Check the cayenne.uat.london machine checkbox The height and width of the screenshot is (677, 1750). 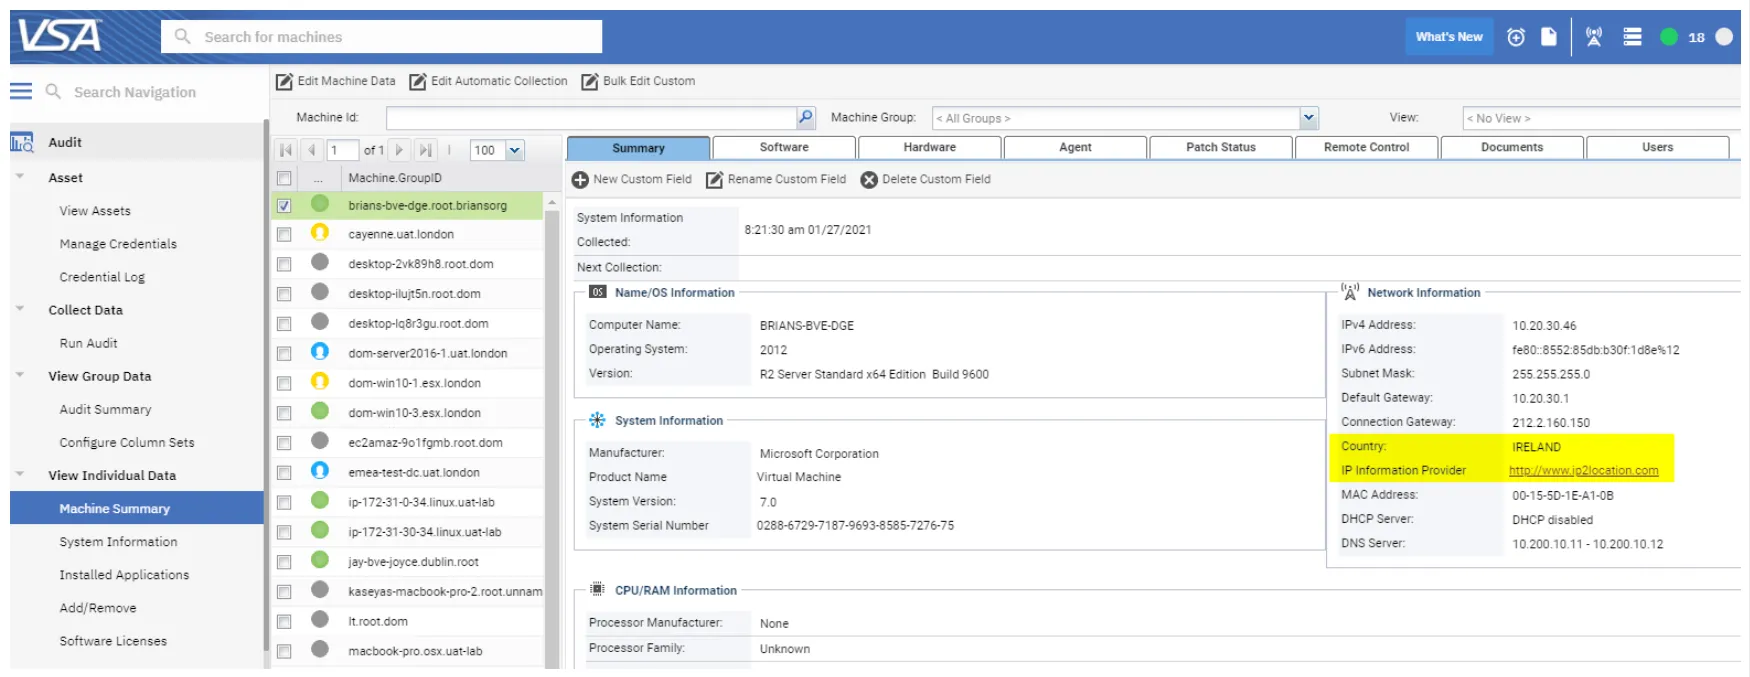pos(284,235)
